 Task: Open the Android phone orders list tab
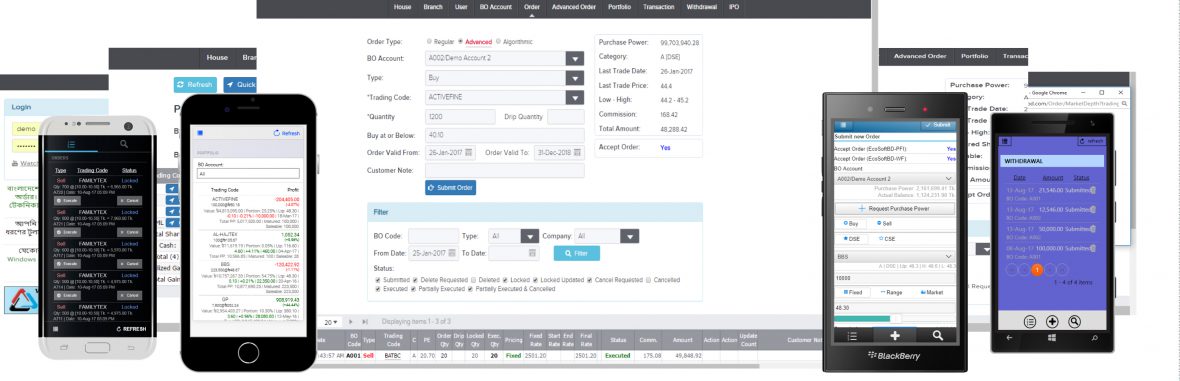71,144
